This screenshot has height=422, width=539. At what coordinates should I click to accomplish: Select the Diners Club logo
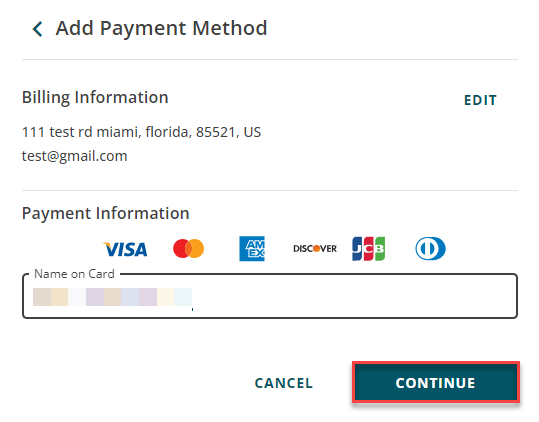(430, 248)
